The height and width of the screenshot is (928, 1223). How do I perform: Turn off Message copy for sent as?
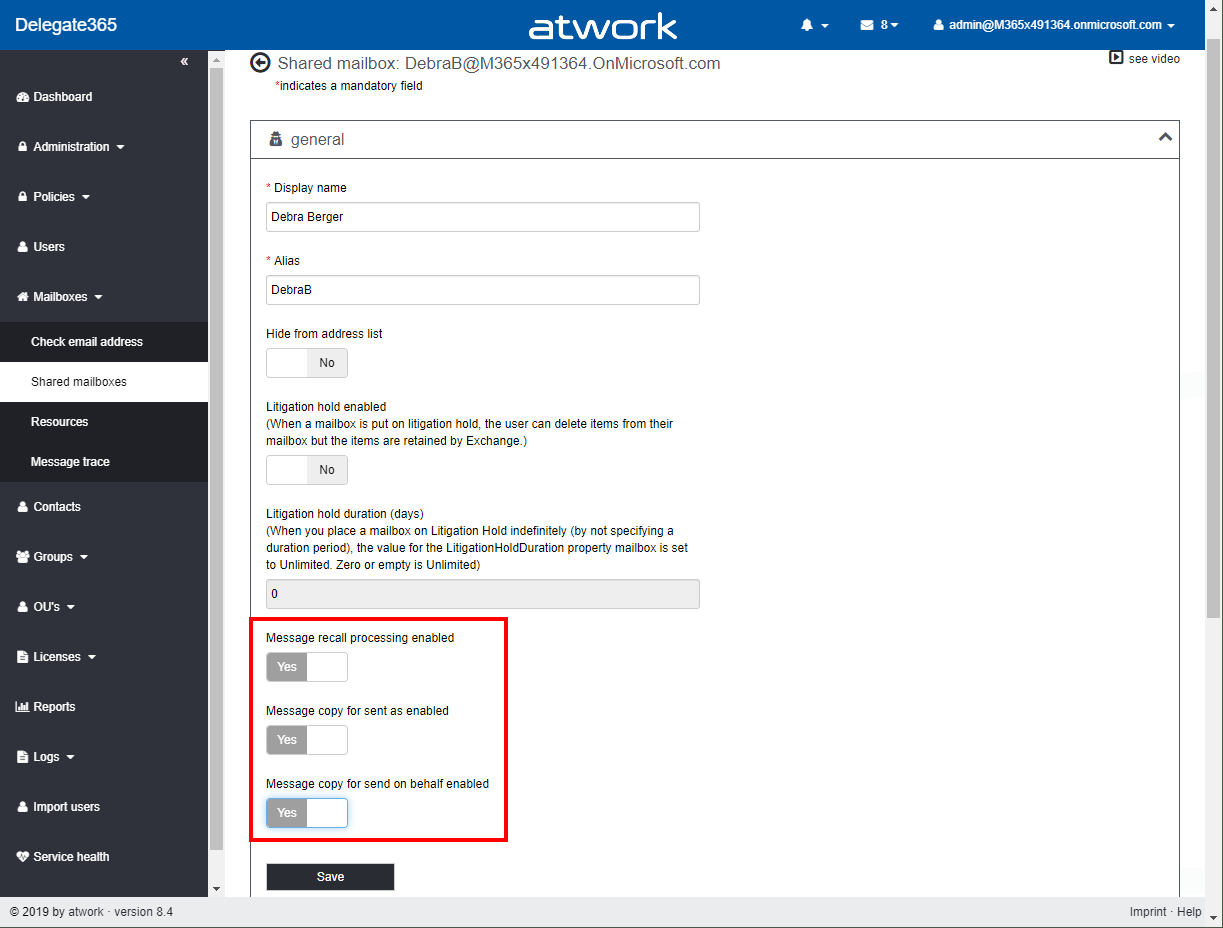click(307, 740)
